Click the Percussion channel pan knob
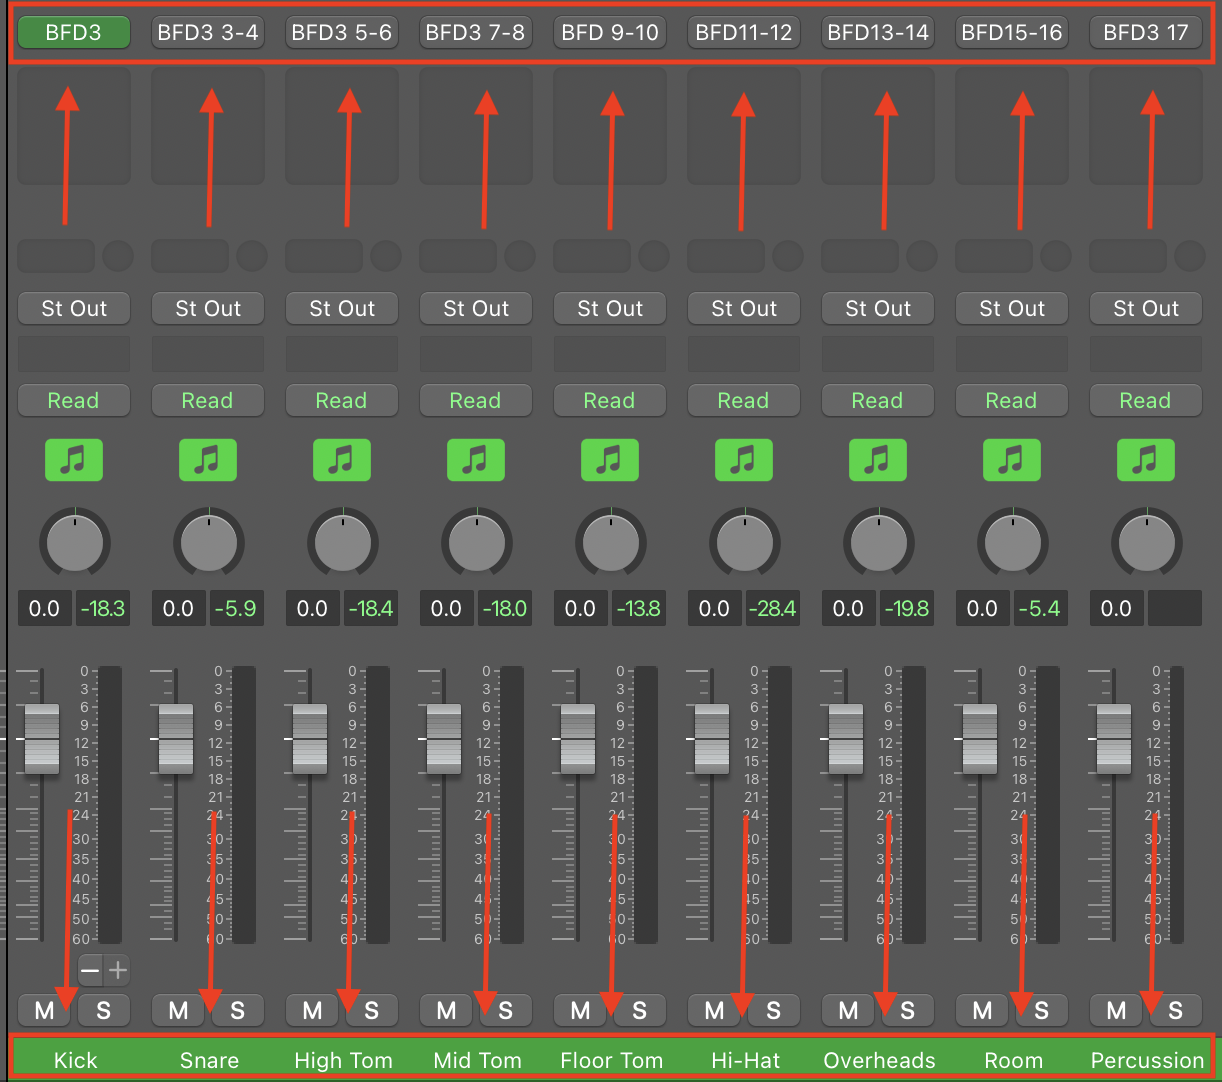Viewport: 1222px width, 1082px height. [1147, 543]
